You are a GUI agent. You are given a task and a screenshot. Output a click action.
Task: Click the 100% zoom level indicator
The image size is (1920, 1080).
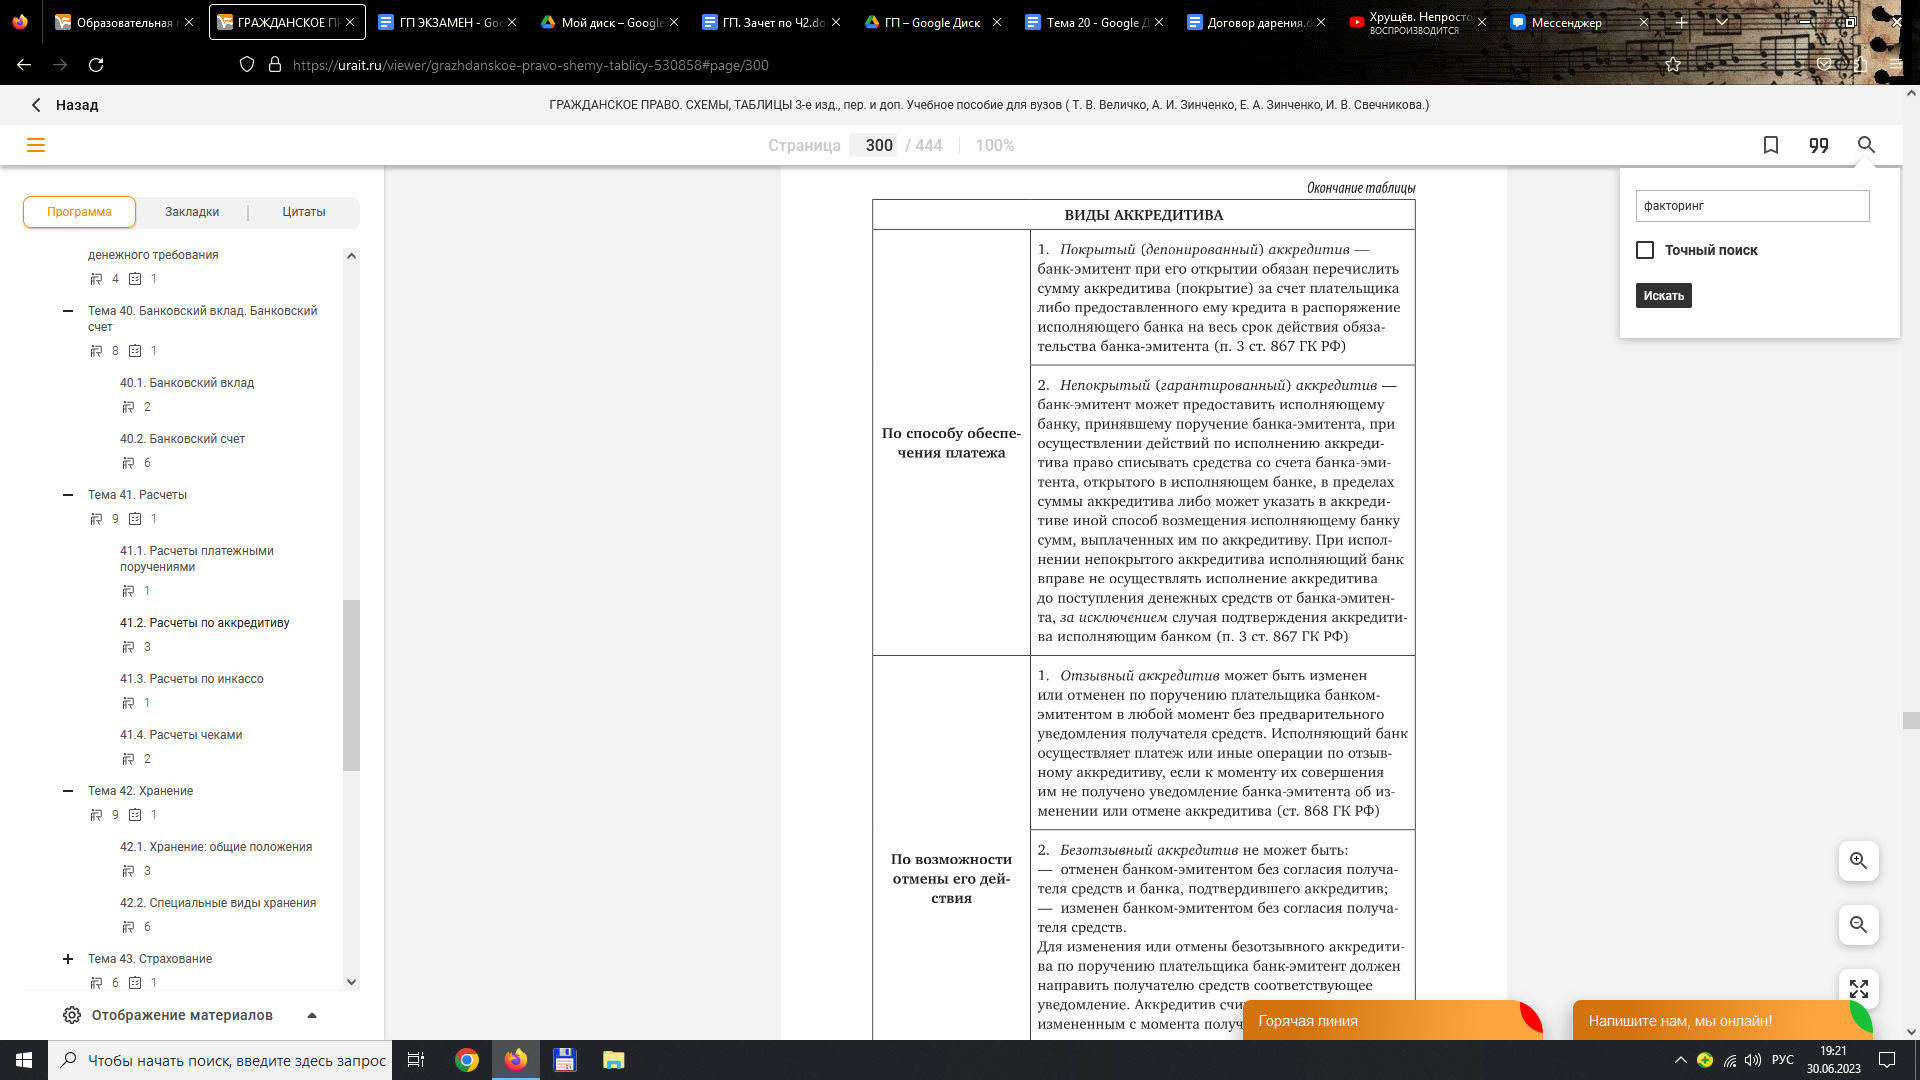(x=995, y=145)
